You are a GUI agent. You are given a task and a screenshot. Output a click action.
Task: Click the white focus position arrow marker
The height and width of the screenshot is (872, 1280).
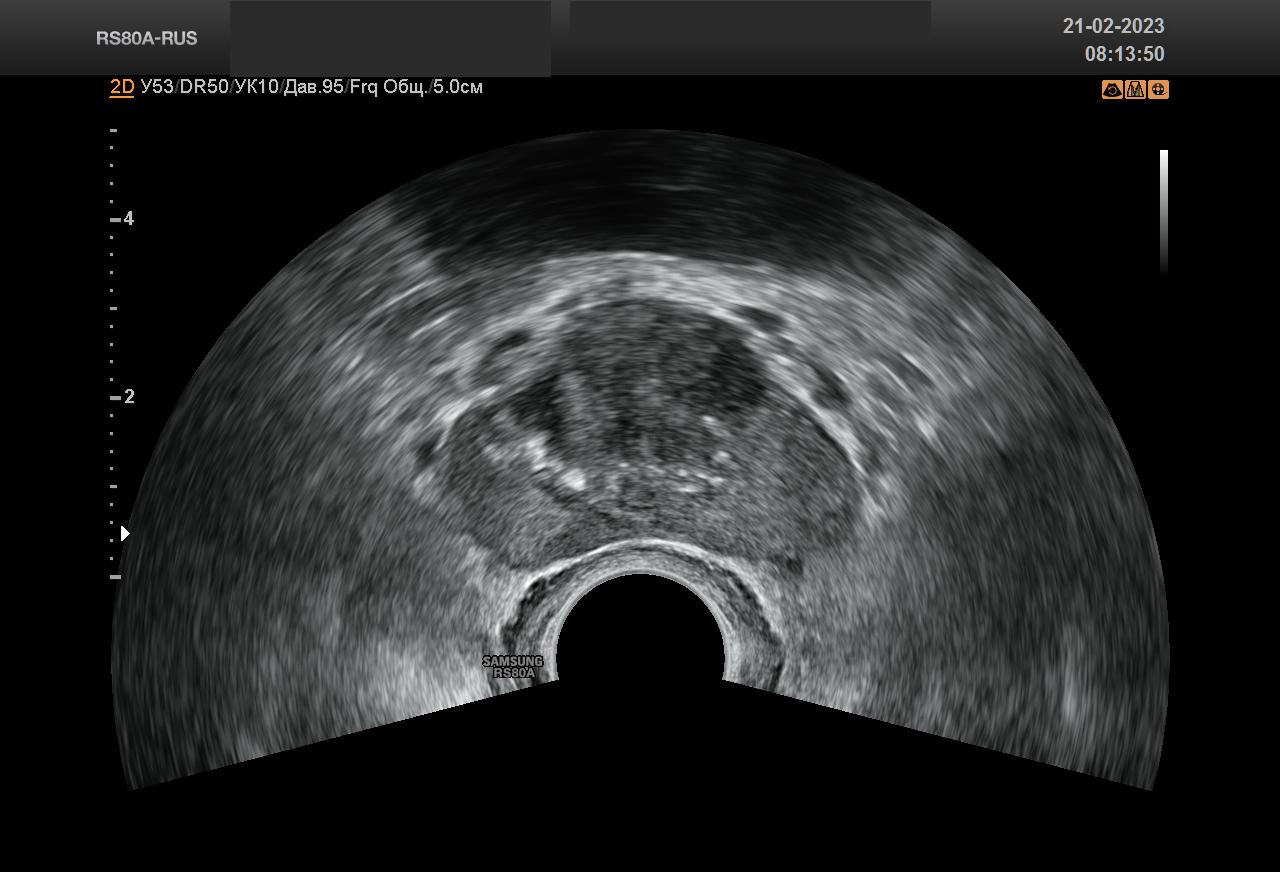pyautogui.click(x=125, y=534)
